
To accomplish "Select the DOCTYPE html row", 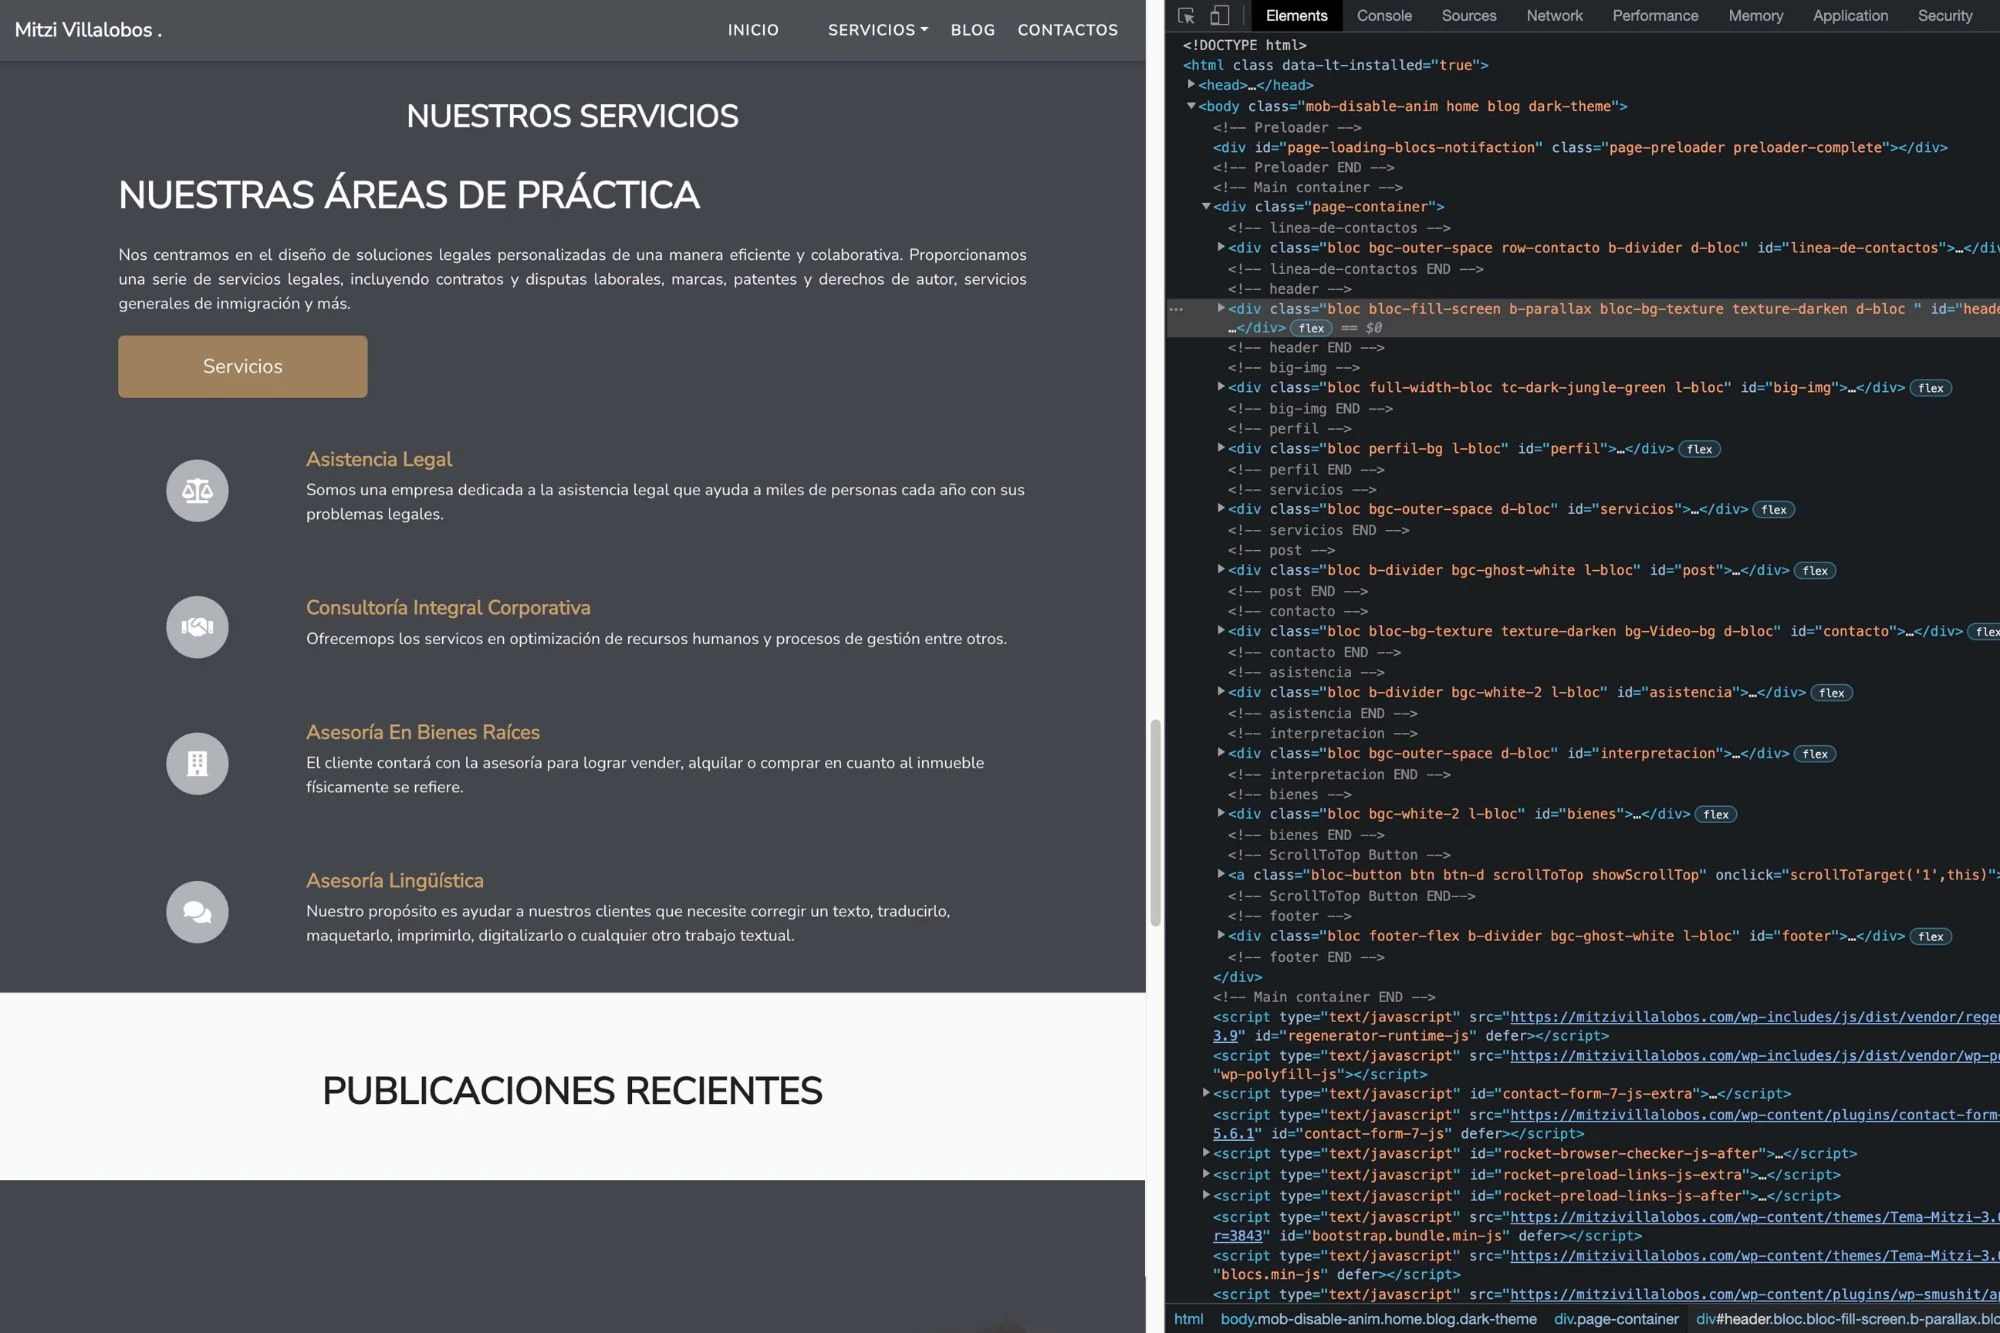I will (1244, 45).
